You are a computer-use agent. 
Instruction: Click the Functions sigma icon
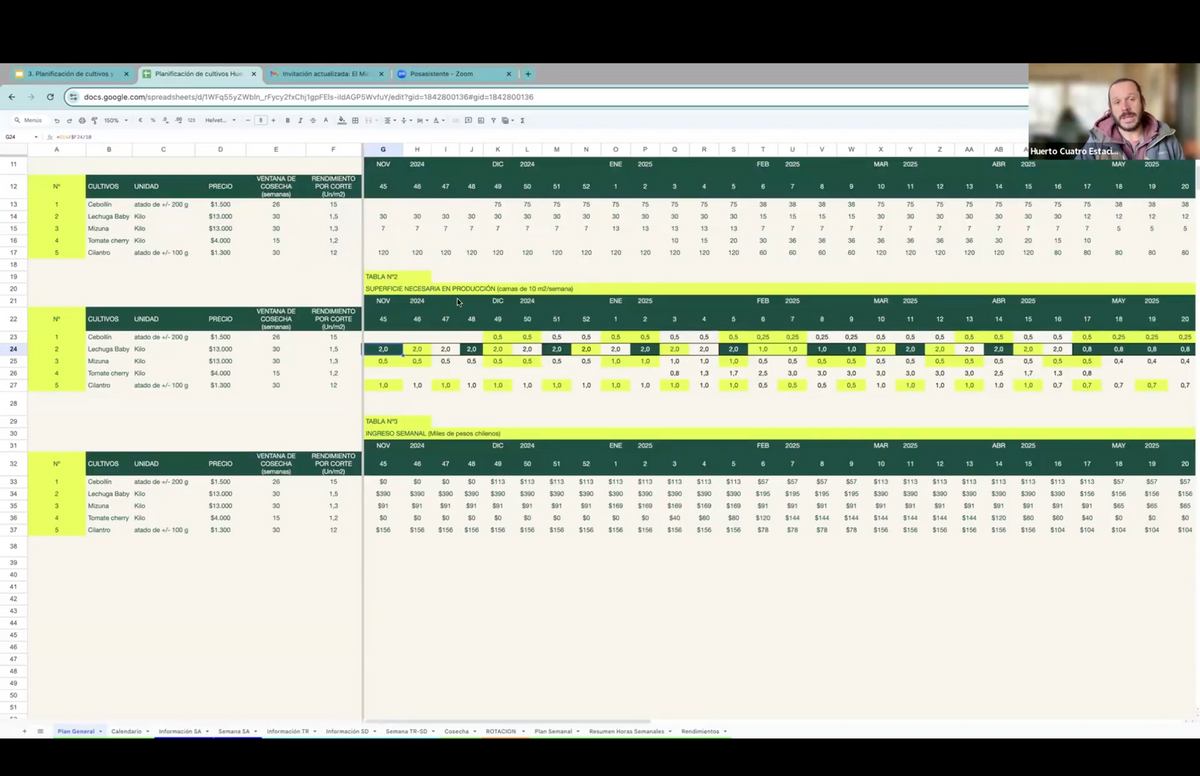[x=522, y=120]
